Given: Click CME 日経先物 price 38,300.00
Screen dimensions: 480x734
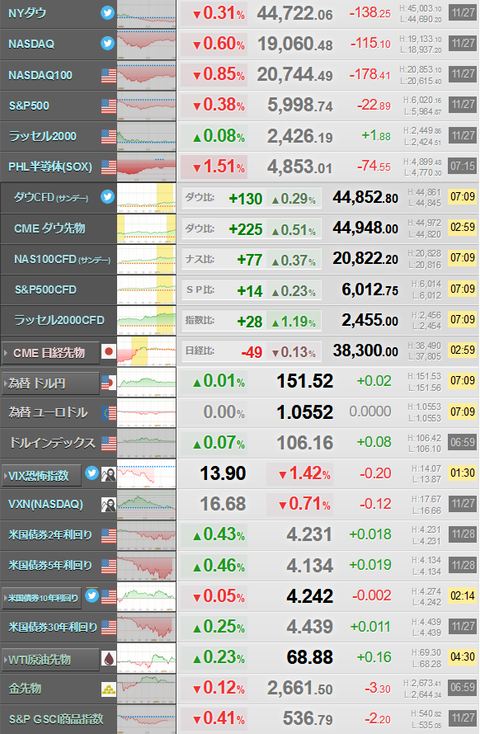Looking at the screenshot, I should (x=365, y=351).
